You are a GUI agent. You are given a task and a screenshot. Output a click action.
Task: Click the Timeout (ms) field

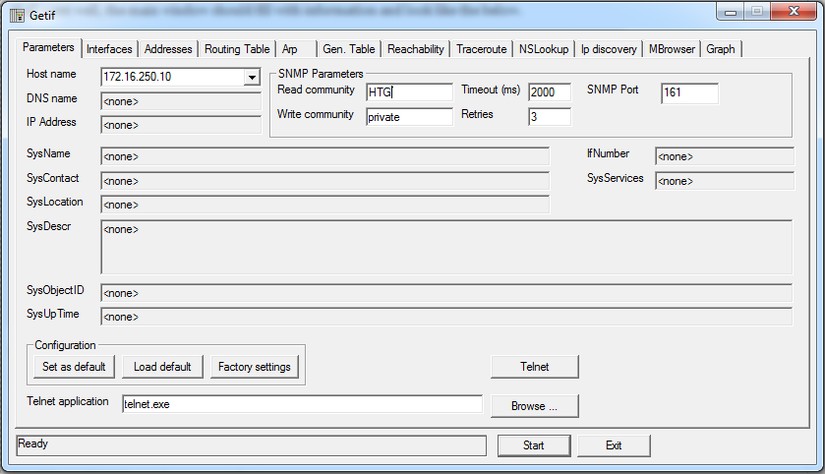coord(550,92)
